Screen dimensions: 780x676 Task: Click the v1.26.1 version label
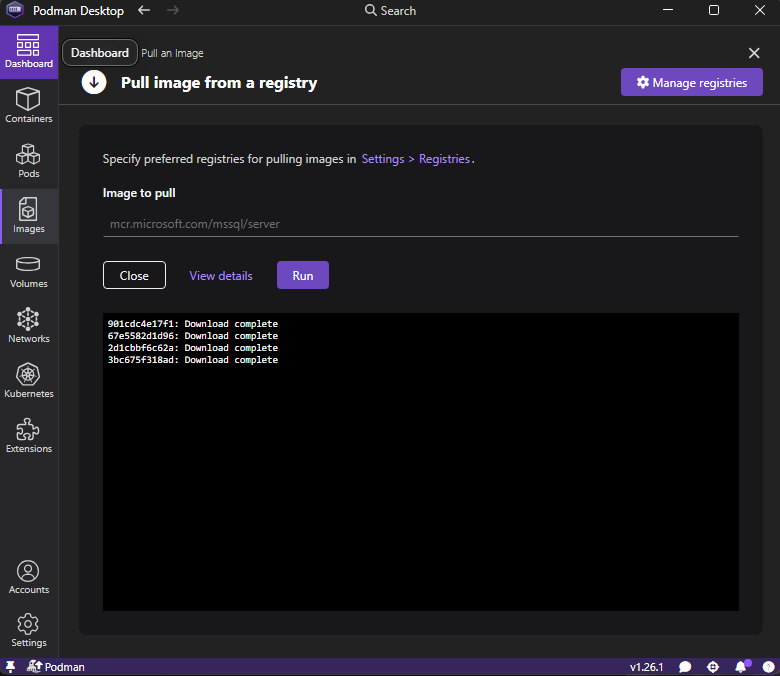(646, 667)
